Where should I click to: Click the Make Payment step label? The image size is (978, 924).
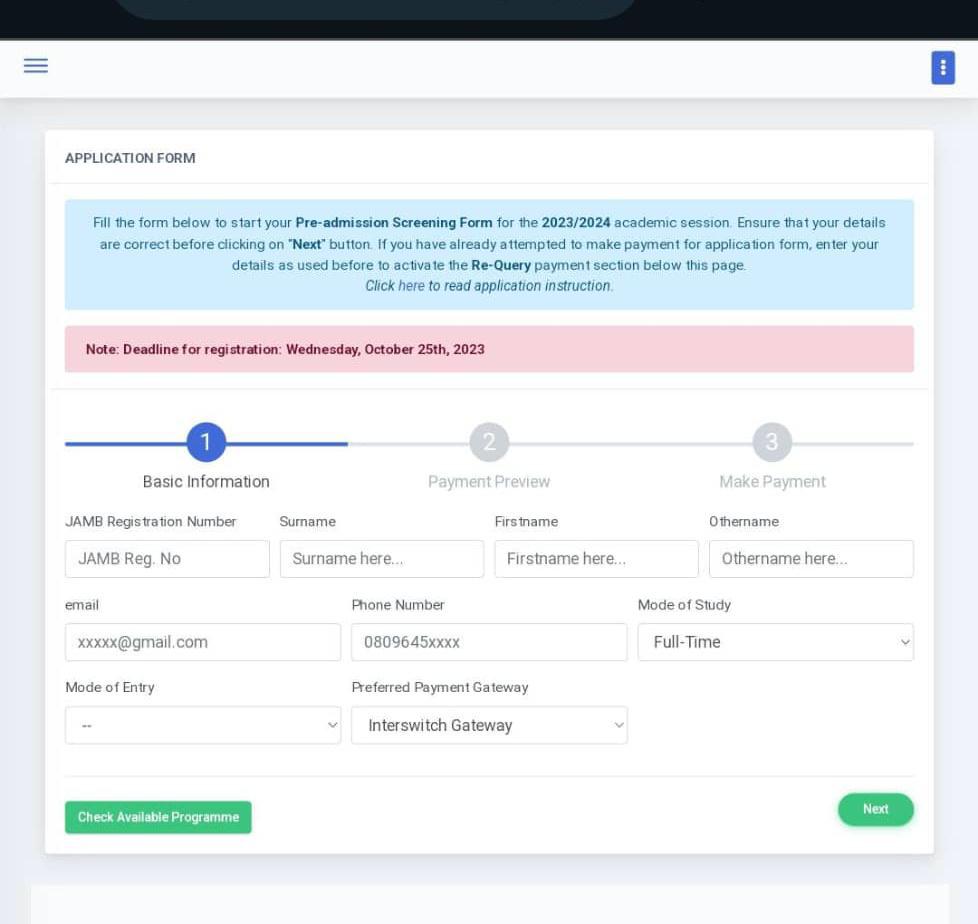[x=772, y=482]
